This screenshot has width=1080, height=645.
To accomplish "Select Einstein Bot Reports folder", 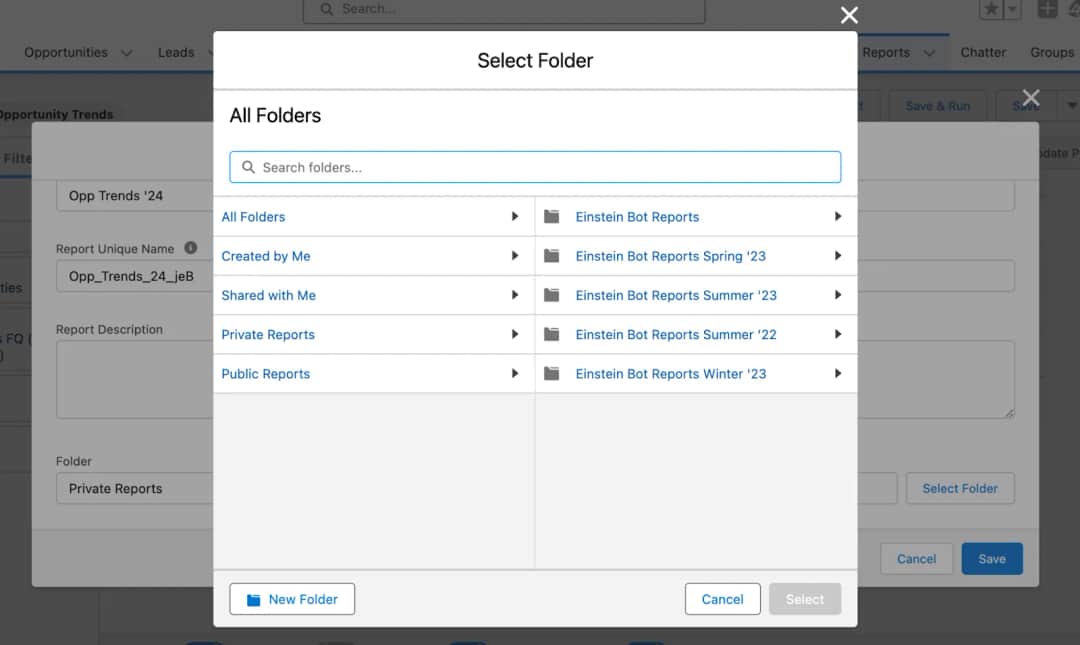I will (x=637, y=216).
